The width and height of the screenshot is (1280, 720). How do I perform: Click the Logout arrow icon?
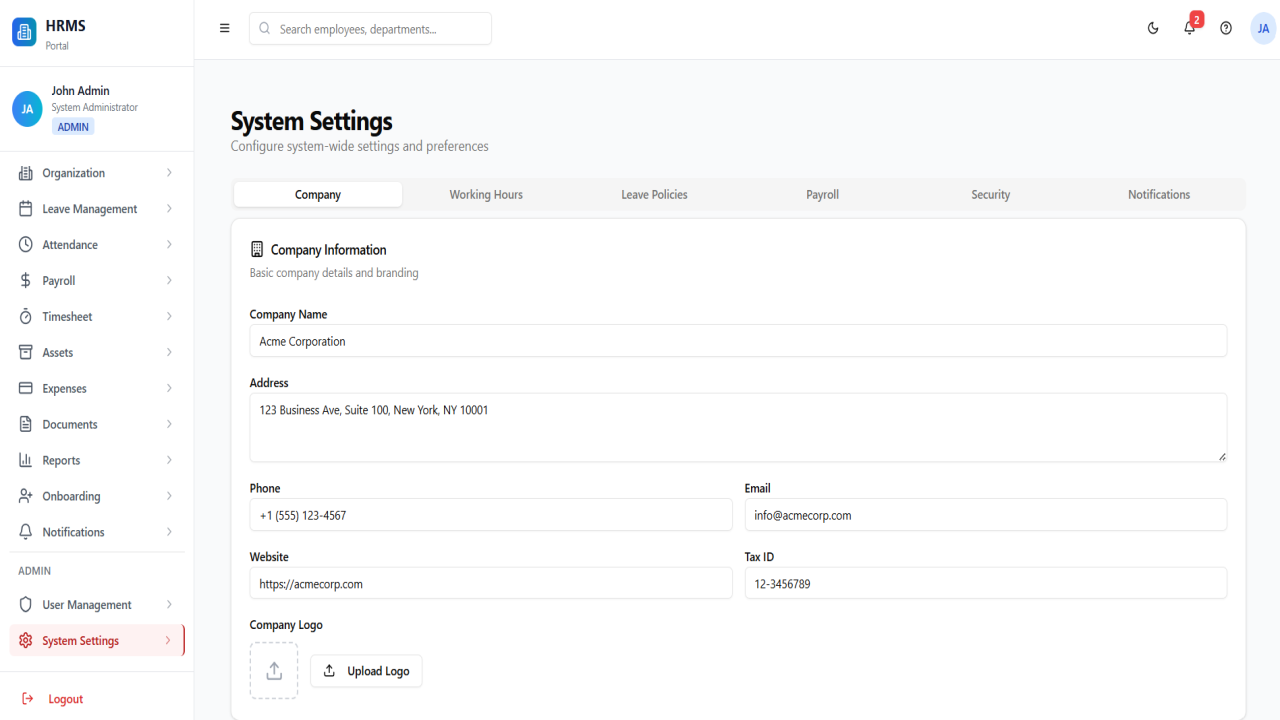click(28, 699)
